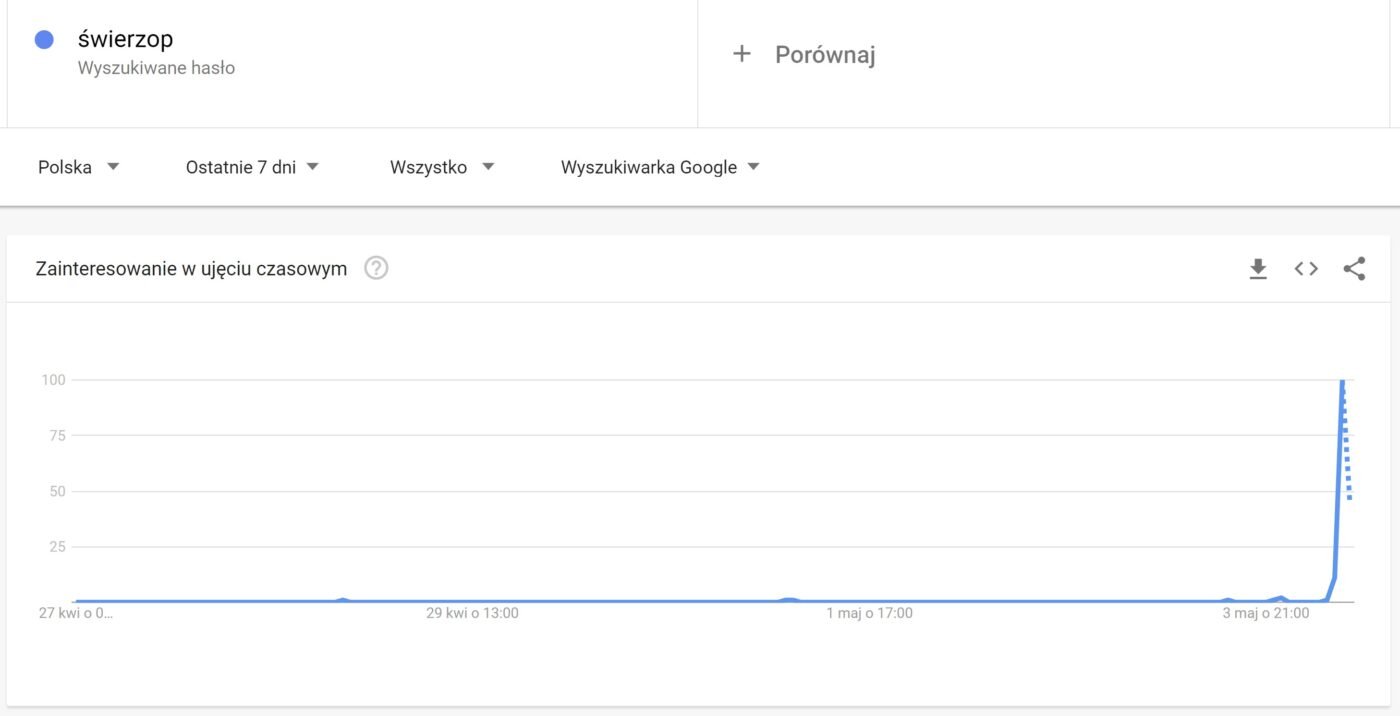Add a comparison term with Porównaj
This screenshot has height=716, width=1400.
[x=825, y=55]
